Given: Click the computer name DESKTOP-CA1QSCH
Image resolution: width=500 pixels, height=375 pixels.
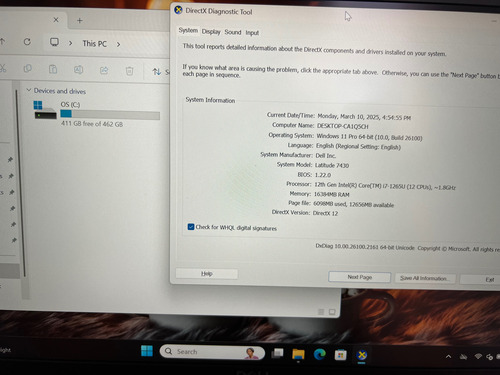Looking at the screenshot, I should pyautogui.click(x=343, y=126).
